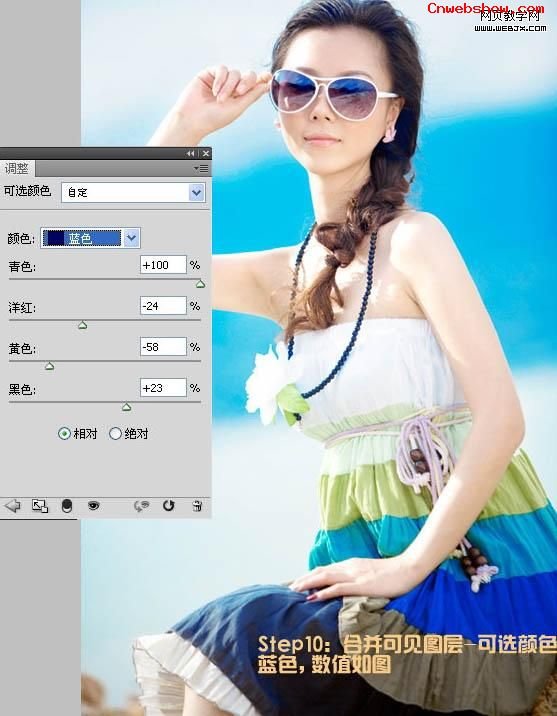Open the panel flyout menu icon

click(201, 168)
